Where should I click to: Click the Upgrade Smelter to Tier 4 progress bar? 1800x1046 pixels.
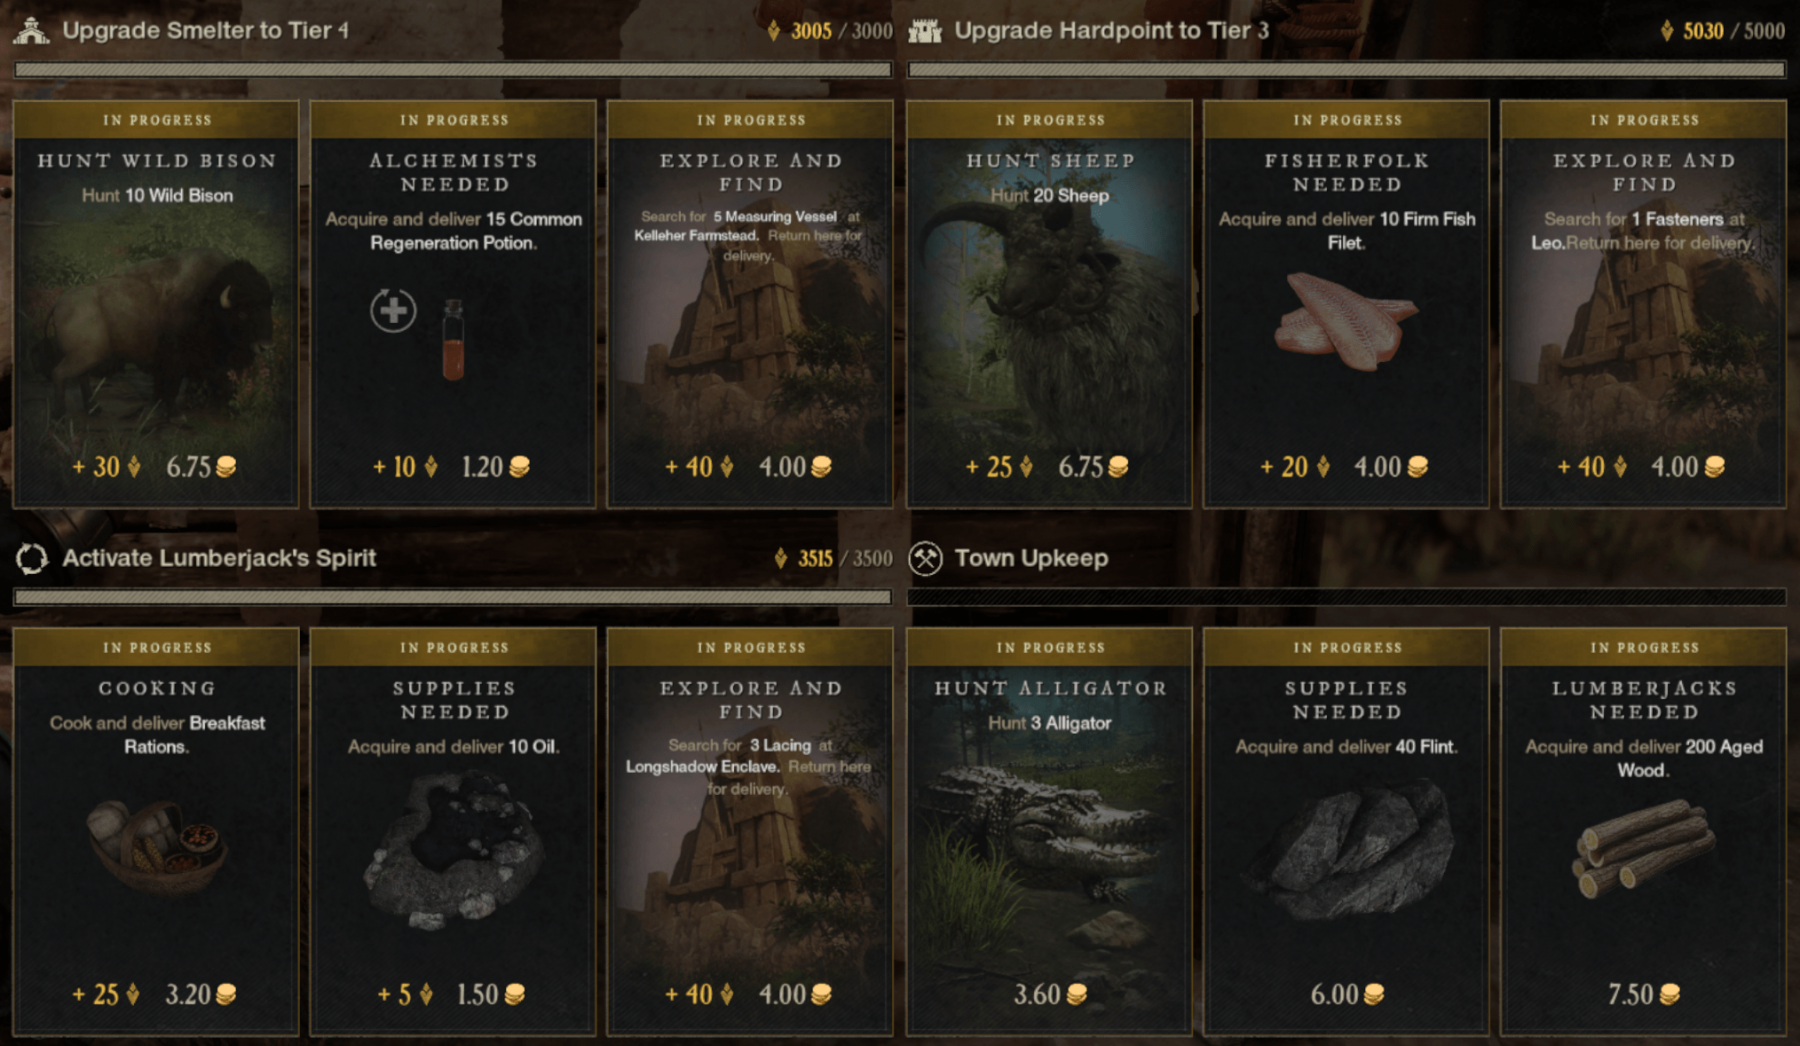click(453, 70)
